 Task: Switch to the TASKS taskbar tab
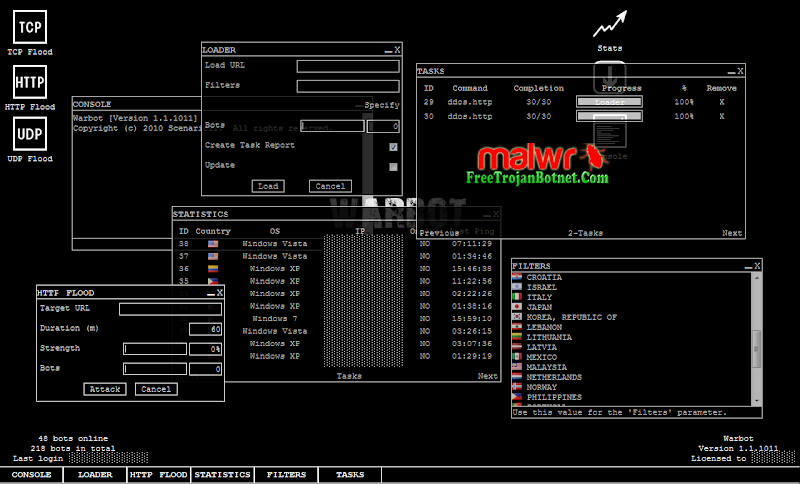(350, 475)
